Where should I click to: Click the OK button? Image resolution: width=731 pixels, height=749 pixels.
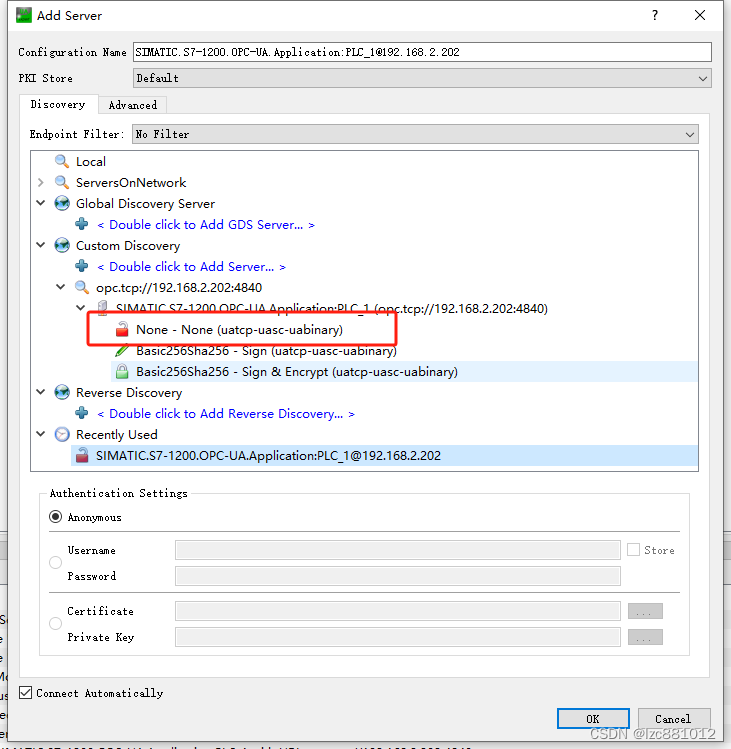point(593,719)
